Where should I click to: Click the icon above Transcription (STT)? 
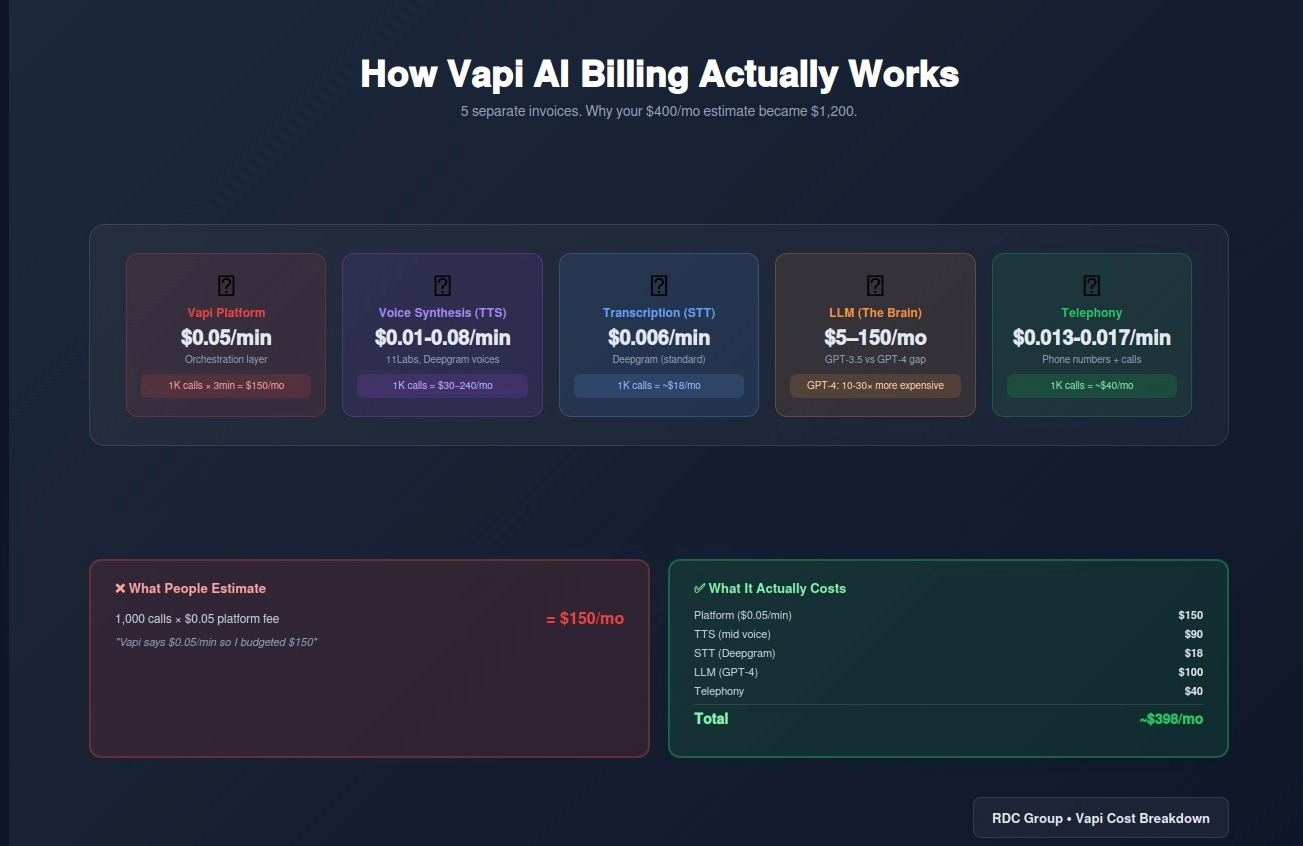point(658,286)
